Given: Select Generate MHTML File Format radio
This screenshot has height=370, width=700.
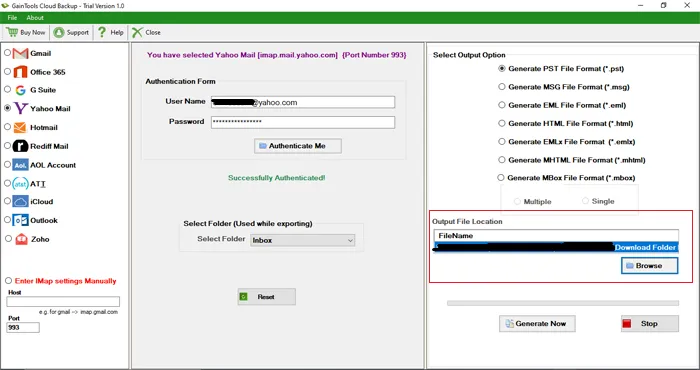Looking at the screenshot, I should pos(502,160).
